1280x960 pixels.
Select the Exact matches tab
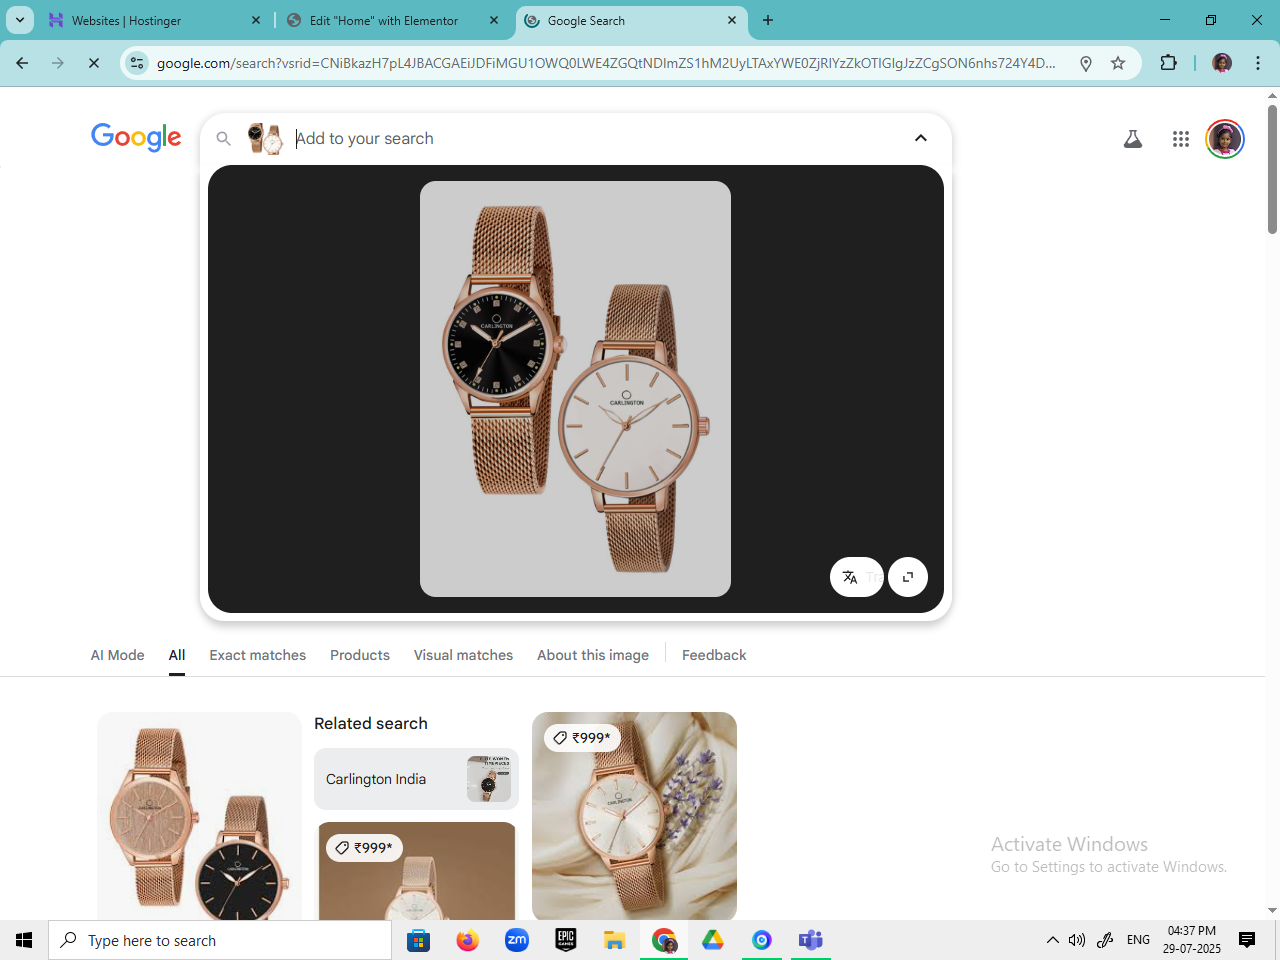[x=257, y=655]
